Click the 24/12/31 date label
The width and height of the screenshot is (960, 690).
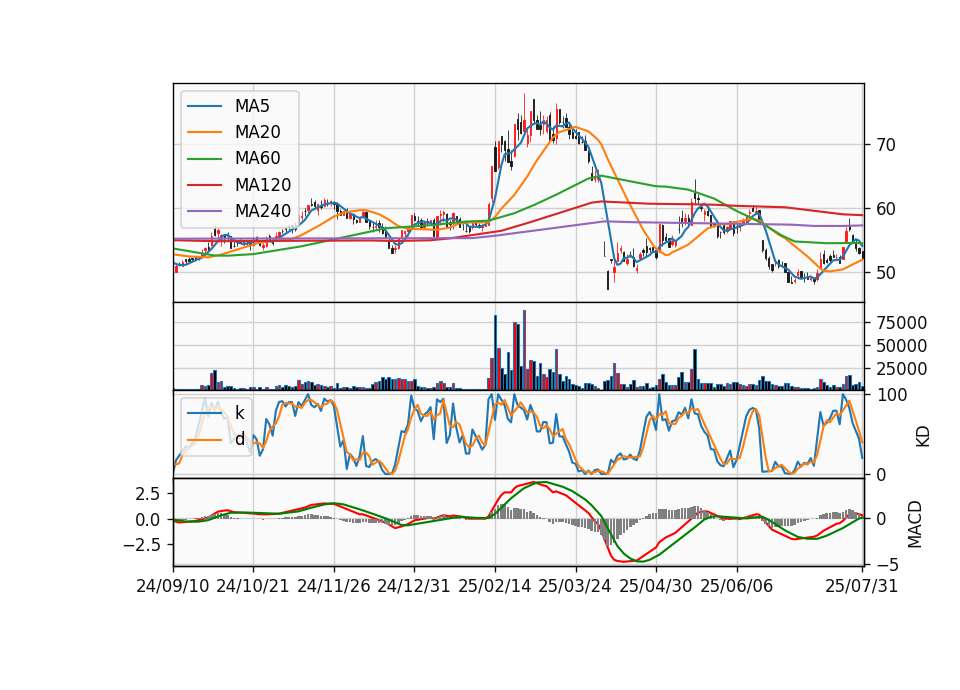(414, 586)
